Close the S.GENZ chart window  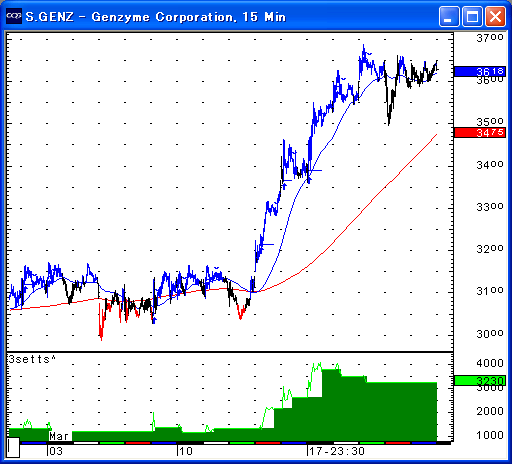tap(495, 16)
